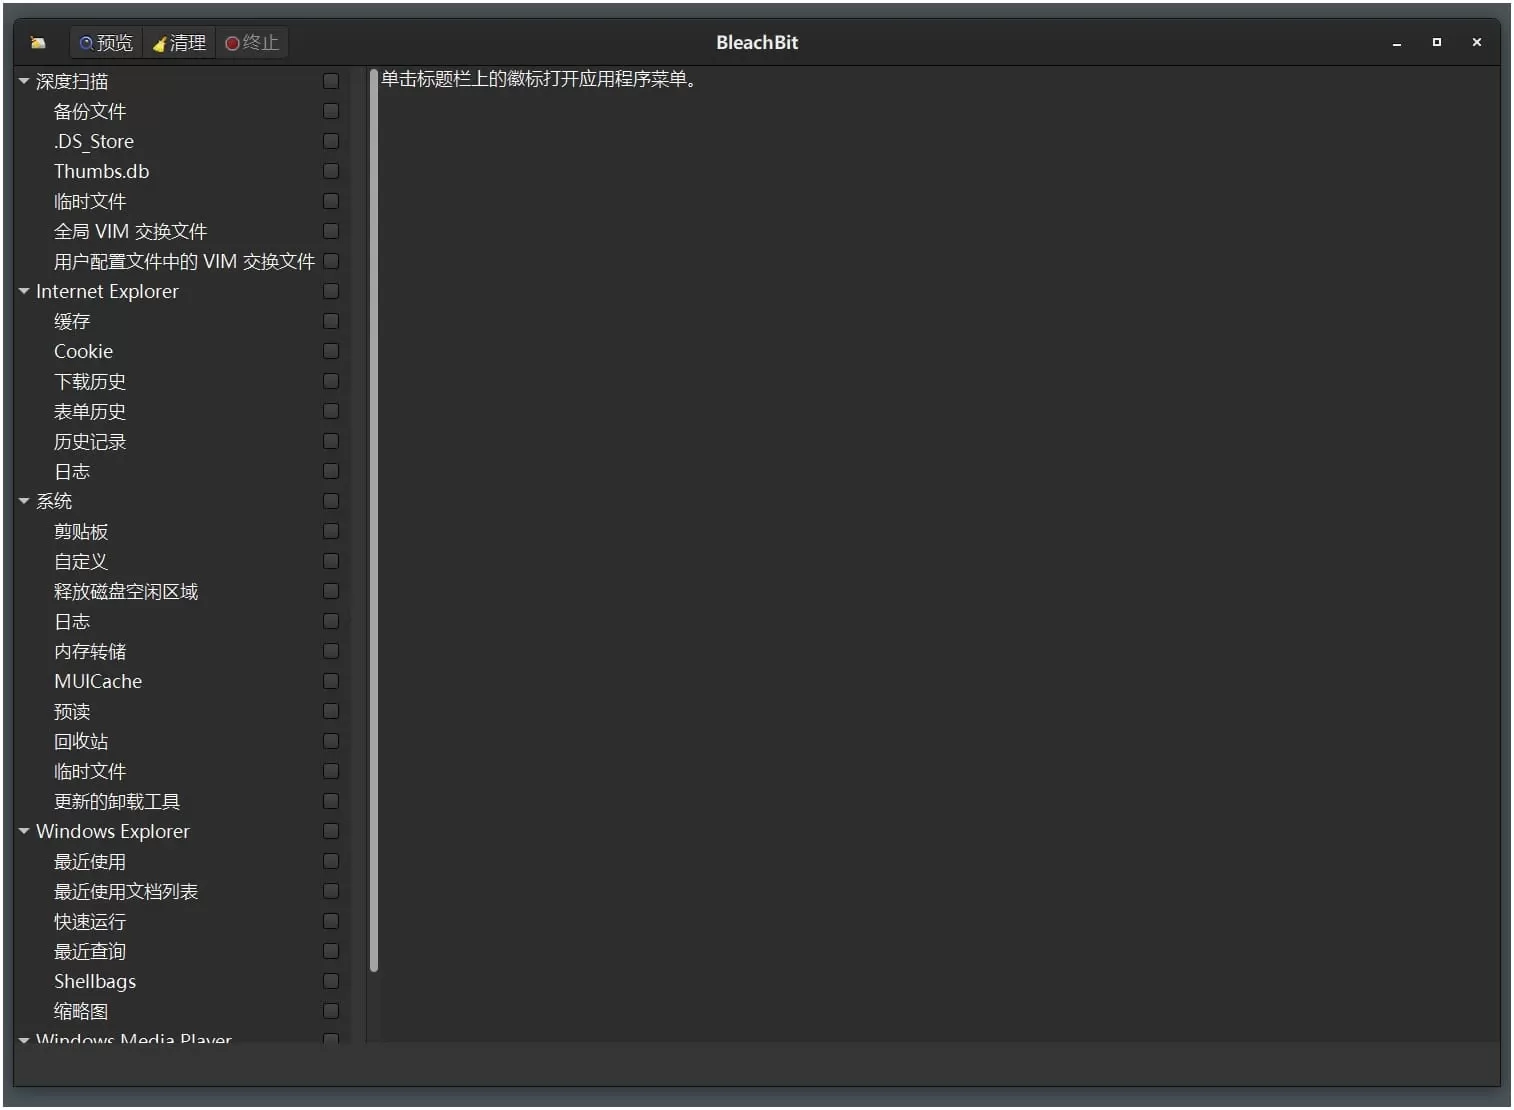
Task: Select the MUICache tree item
Action: click(98, 681)
